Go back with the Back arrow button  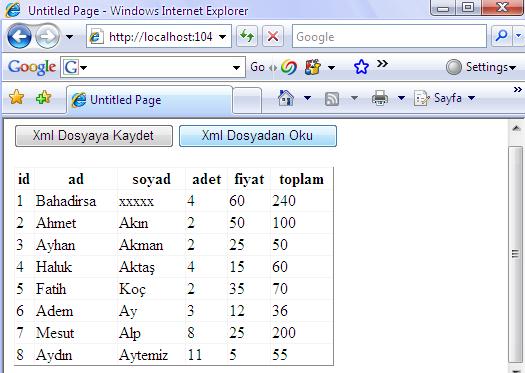(19, 36)
